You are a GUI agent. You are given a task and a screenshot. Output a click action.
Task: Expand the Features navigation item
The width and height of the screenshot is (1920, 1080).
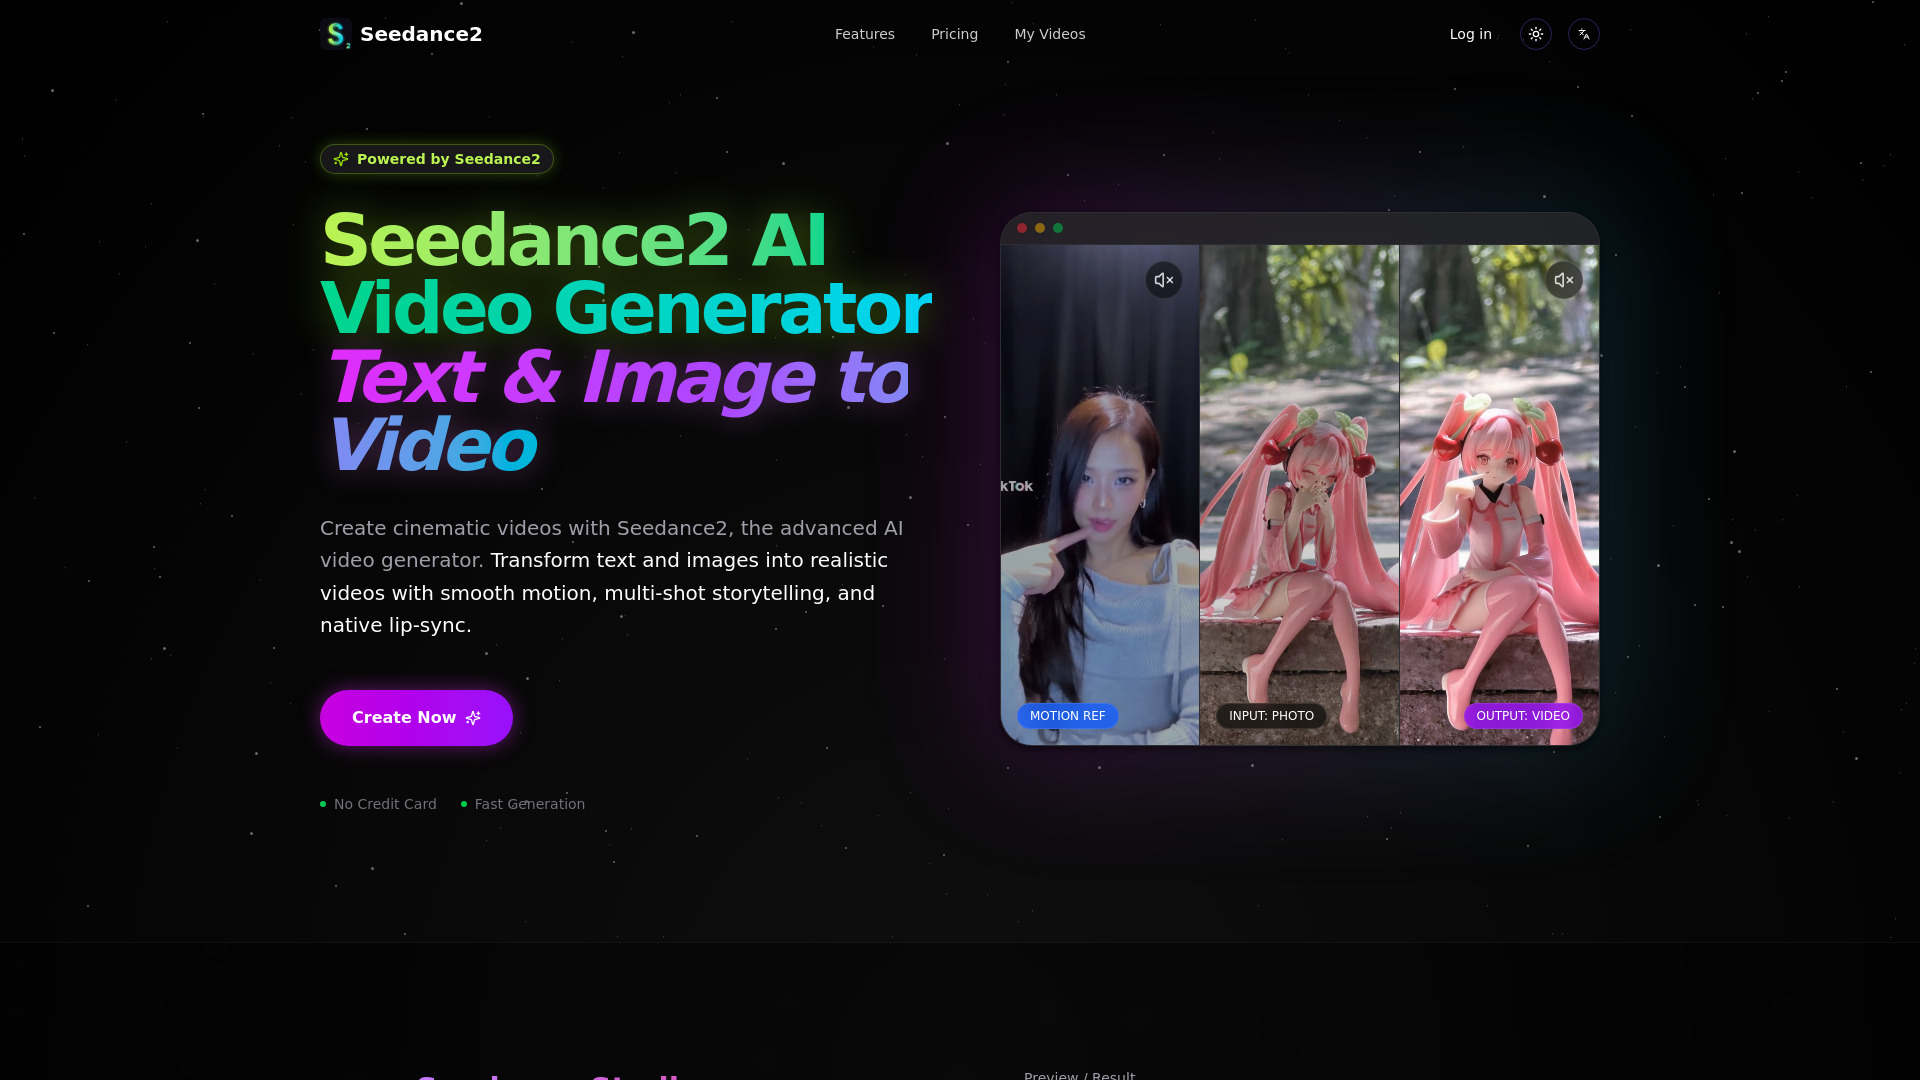click(864, 33)
